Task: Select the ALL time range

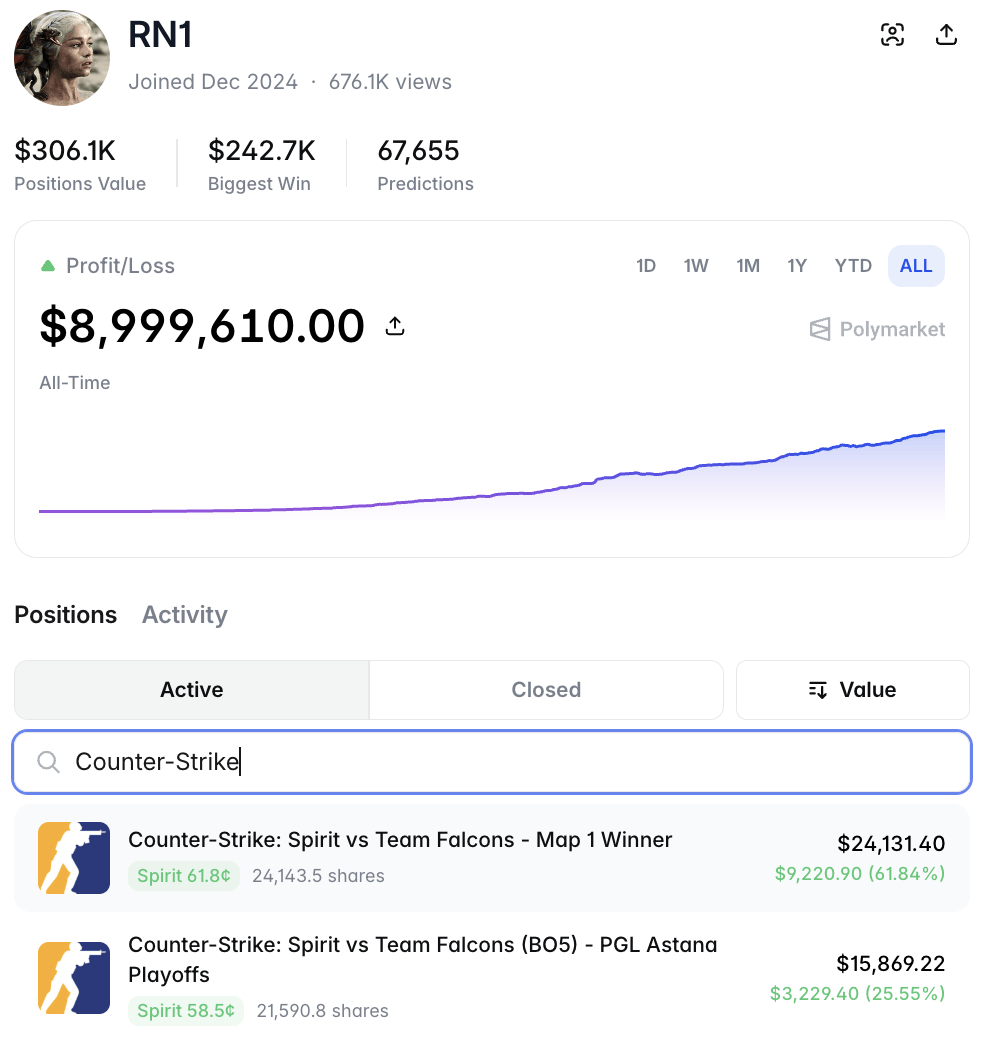Action: [x=916, y=266]
